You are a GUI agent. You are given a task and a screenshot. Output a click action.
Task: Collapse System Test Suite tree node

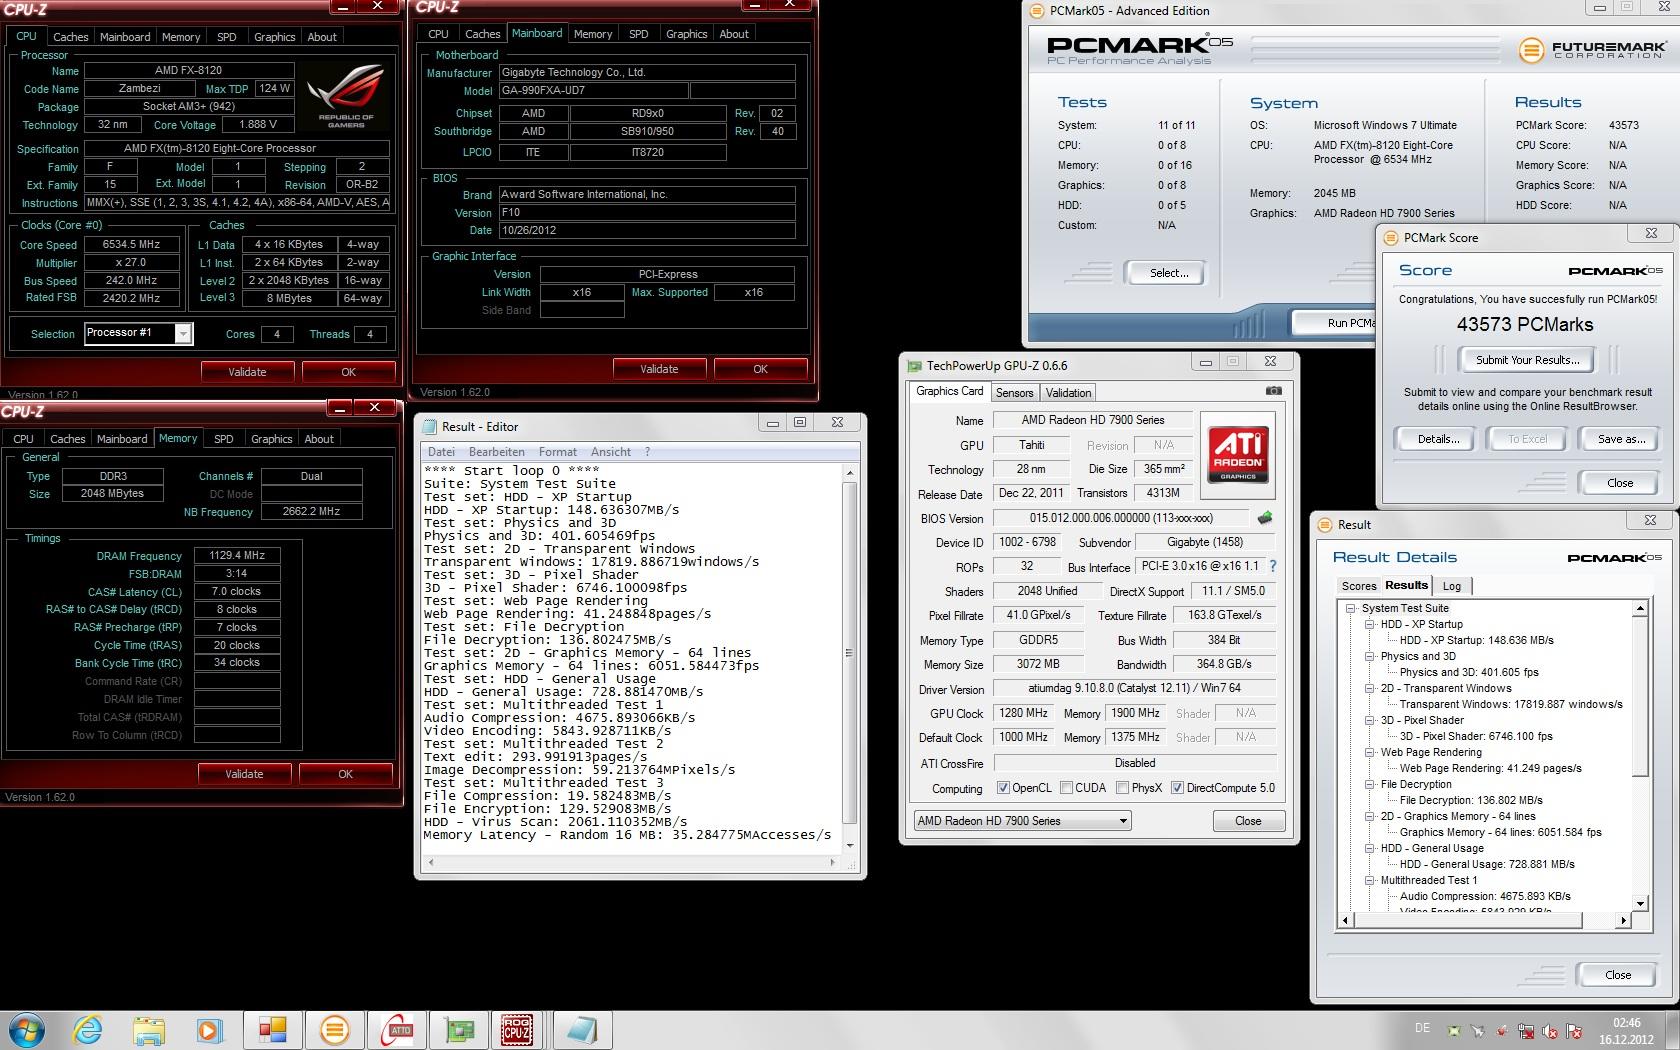click(1351, 608)
